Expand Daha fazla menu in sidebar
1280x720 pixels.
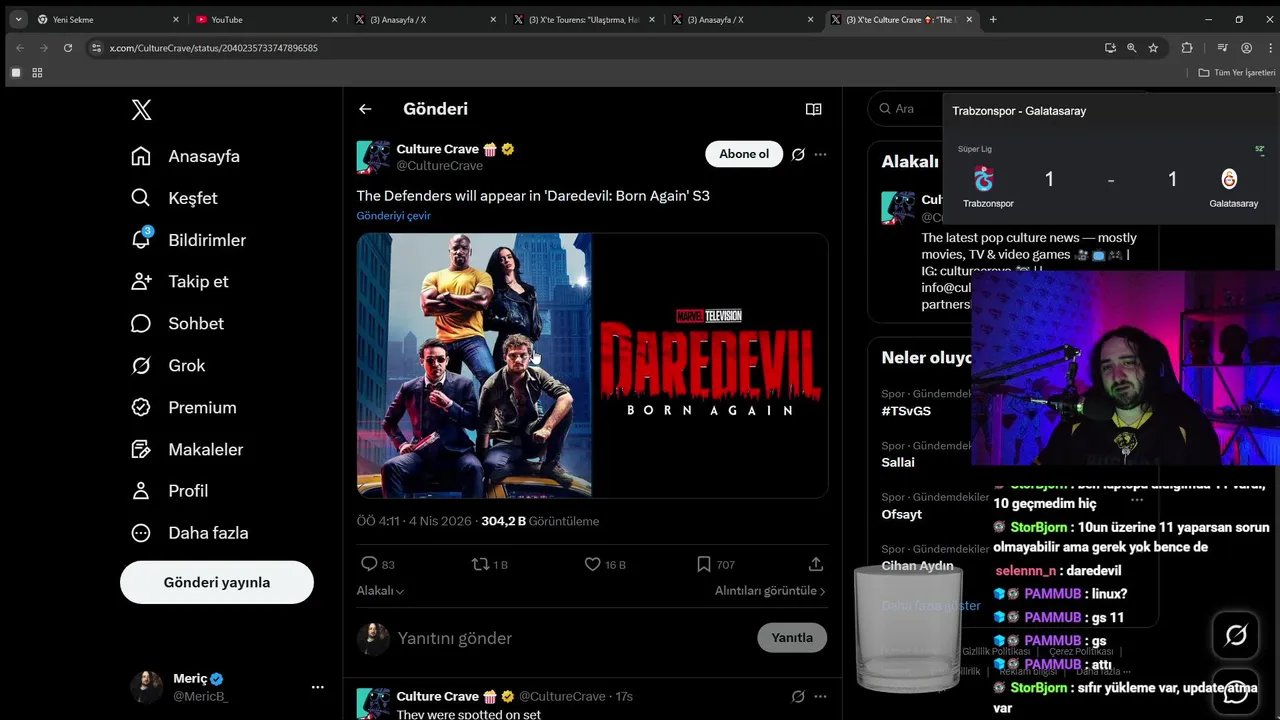190,533
